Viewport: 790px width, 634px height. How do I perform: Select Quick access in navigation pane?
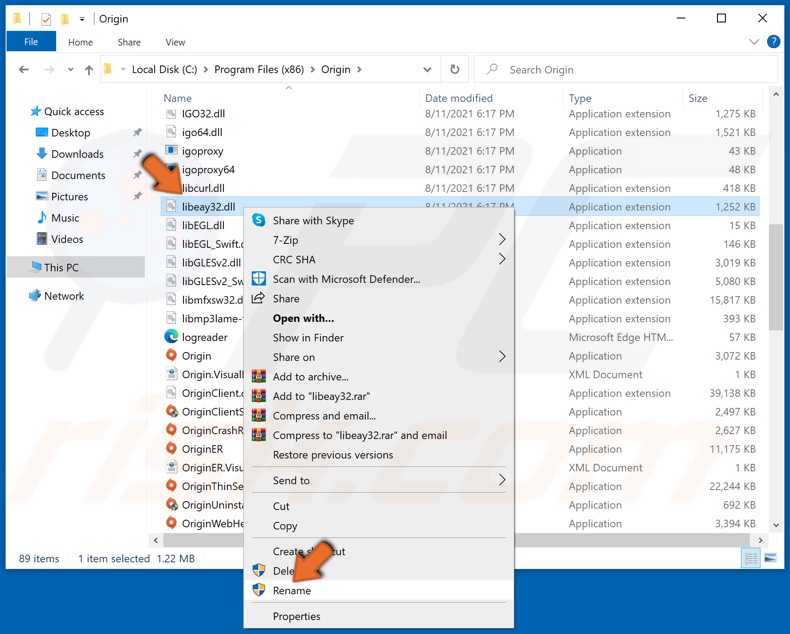coord(74,111)
